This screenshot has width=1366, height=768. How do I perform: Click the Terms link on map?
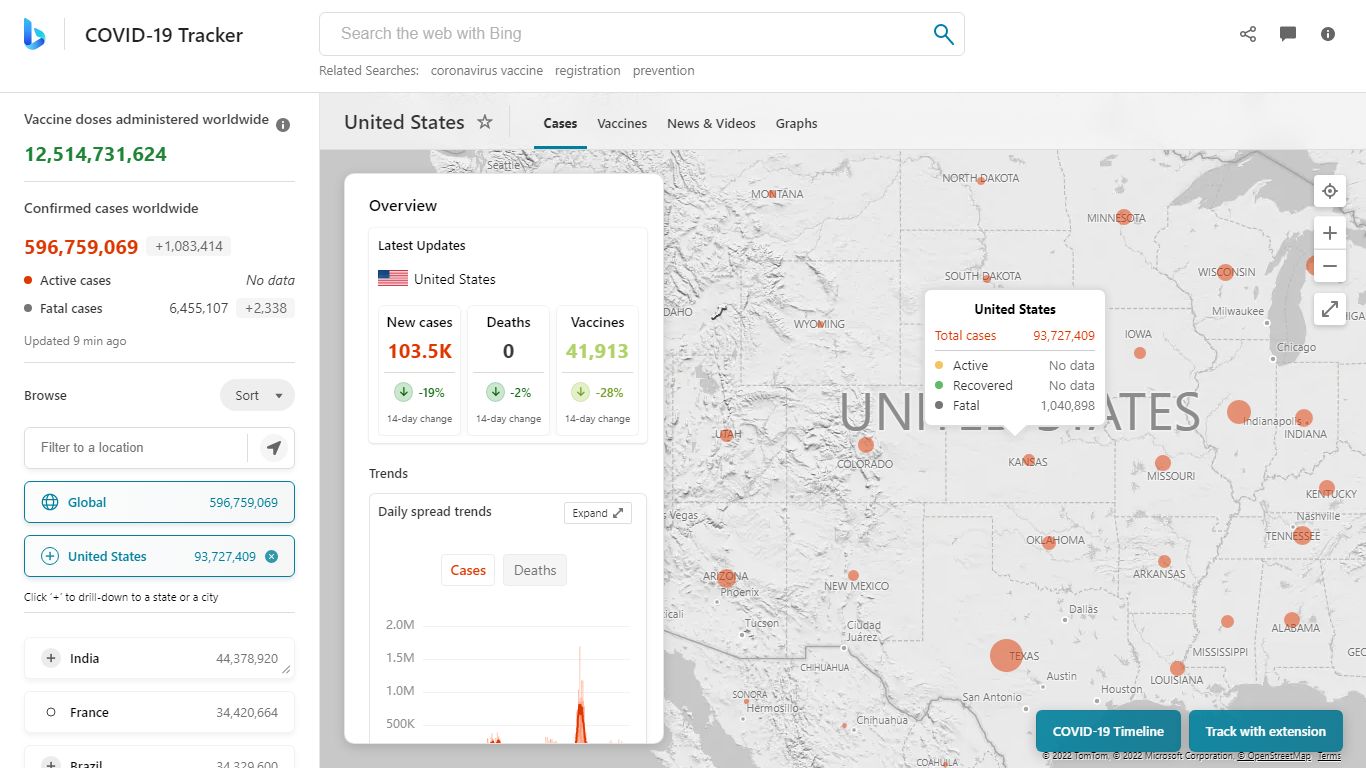(x=1329, y=757)
